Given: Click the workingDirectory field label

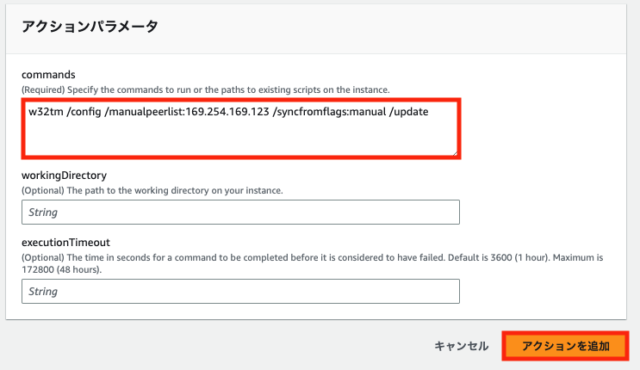Looking at the screenshot, I should [64, 175].
